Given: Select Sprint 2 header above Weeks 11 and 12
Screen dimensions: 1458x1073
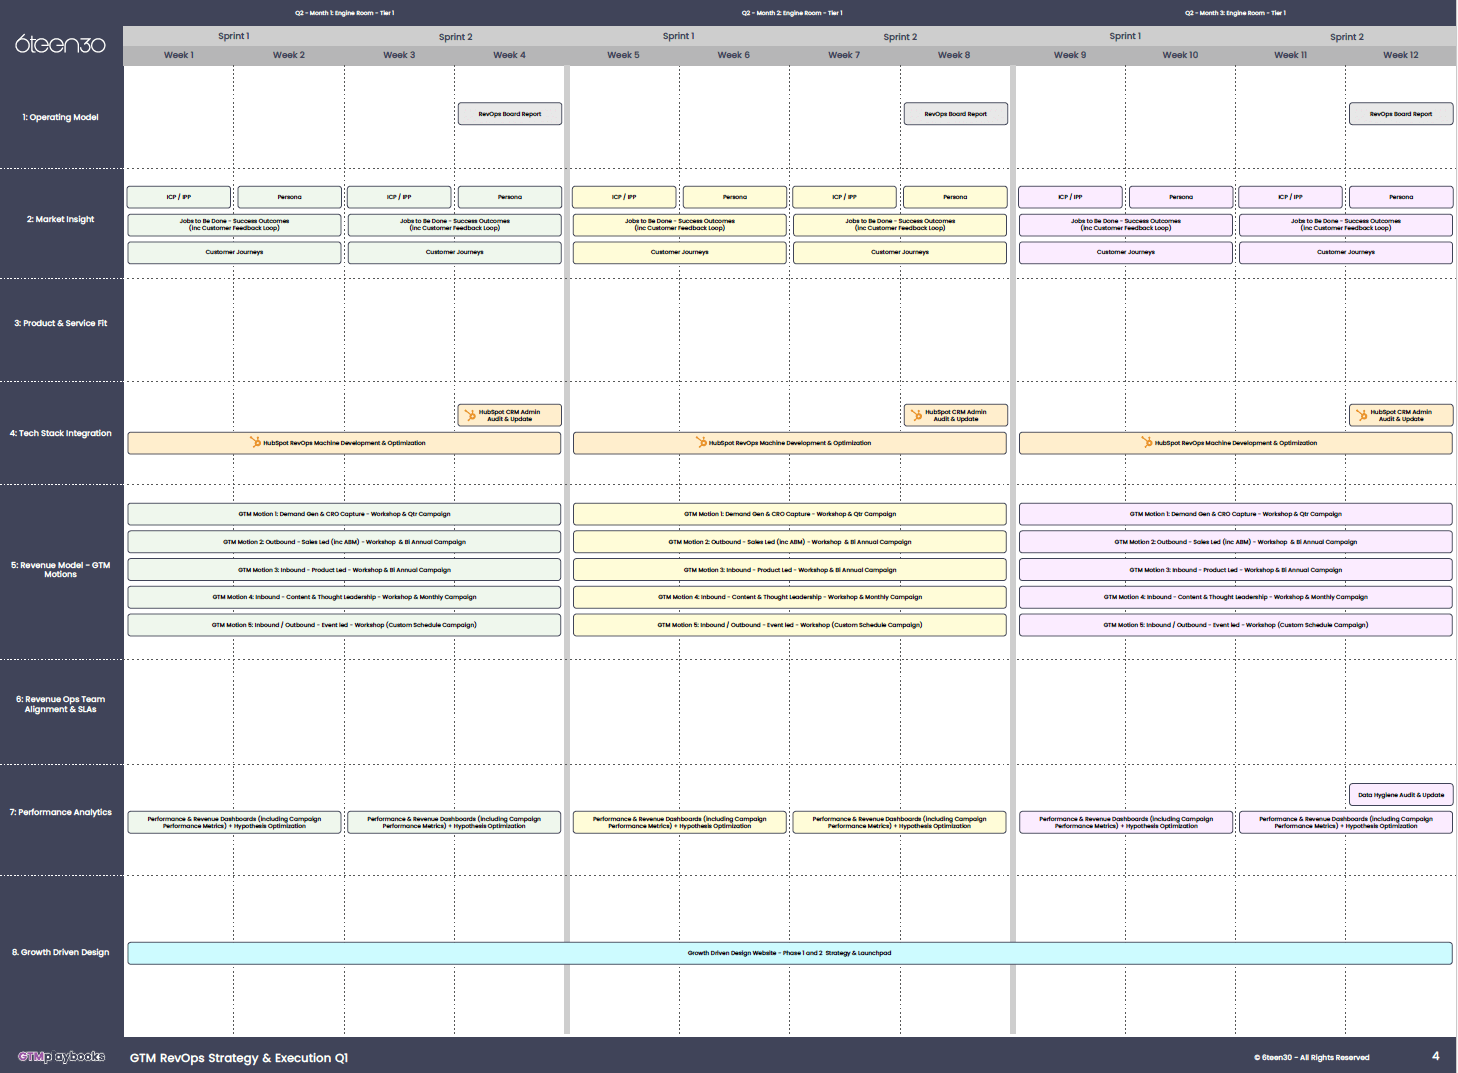Looking at the screenshot, I should (x=1346, y=37).
